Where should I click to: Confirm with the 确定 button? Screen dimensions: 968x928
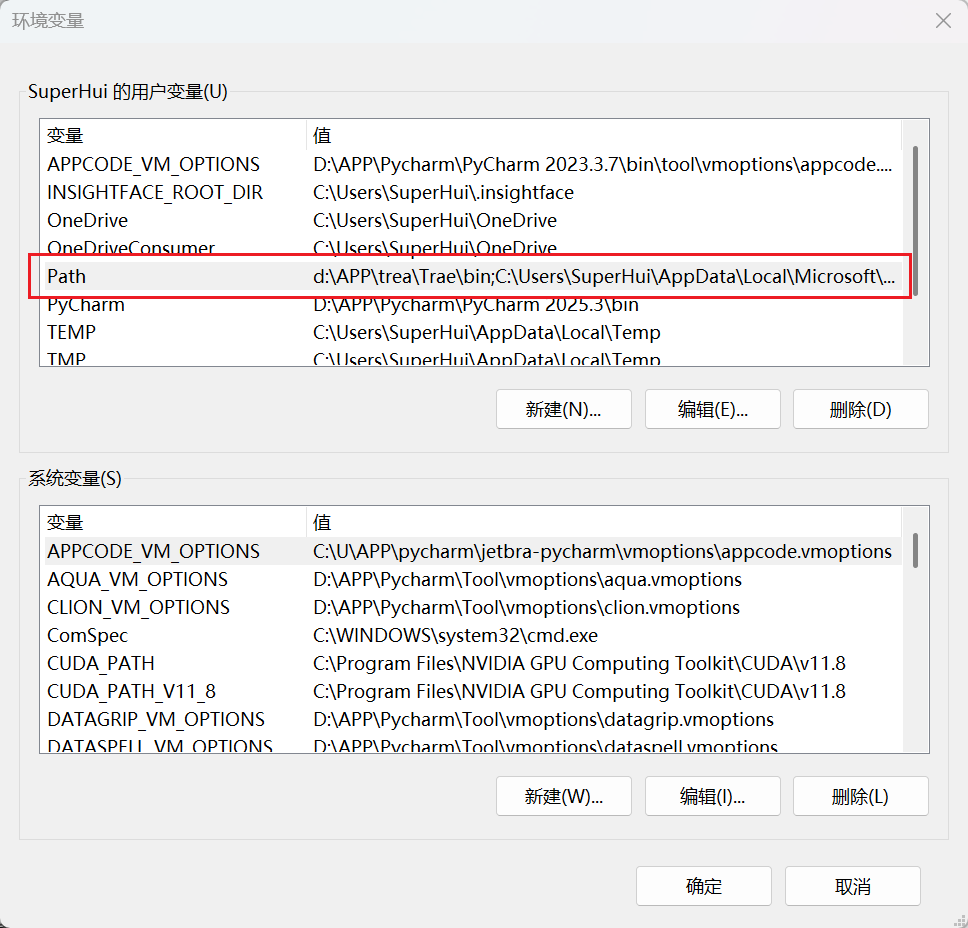click(x=704, y=886)
